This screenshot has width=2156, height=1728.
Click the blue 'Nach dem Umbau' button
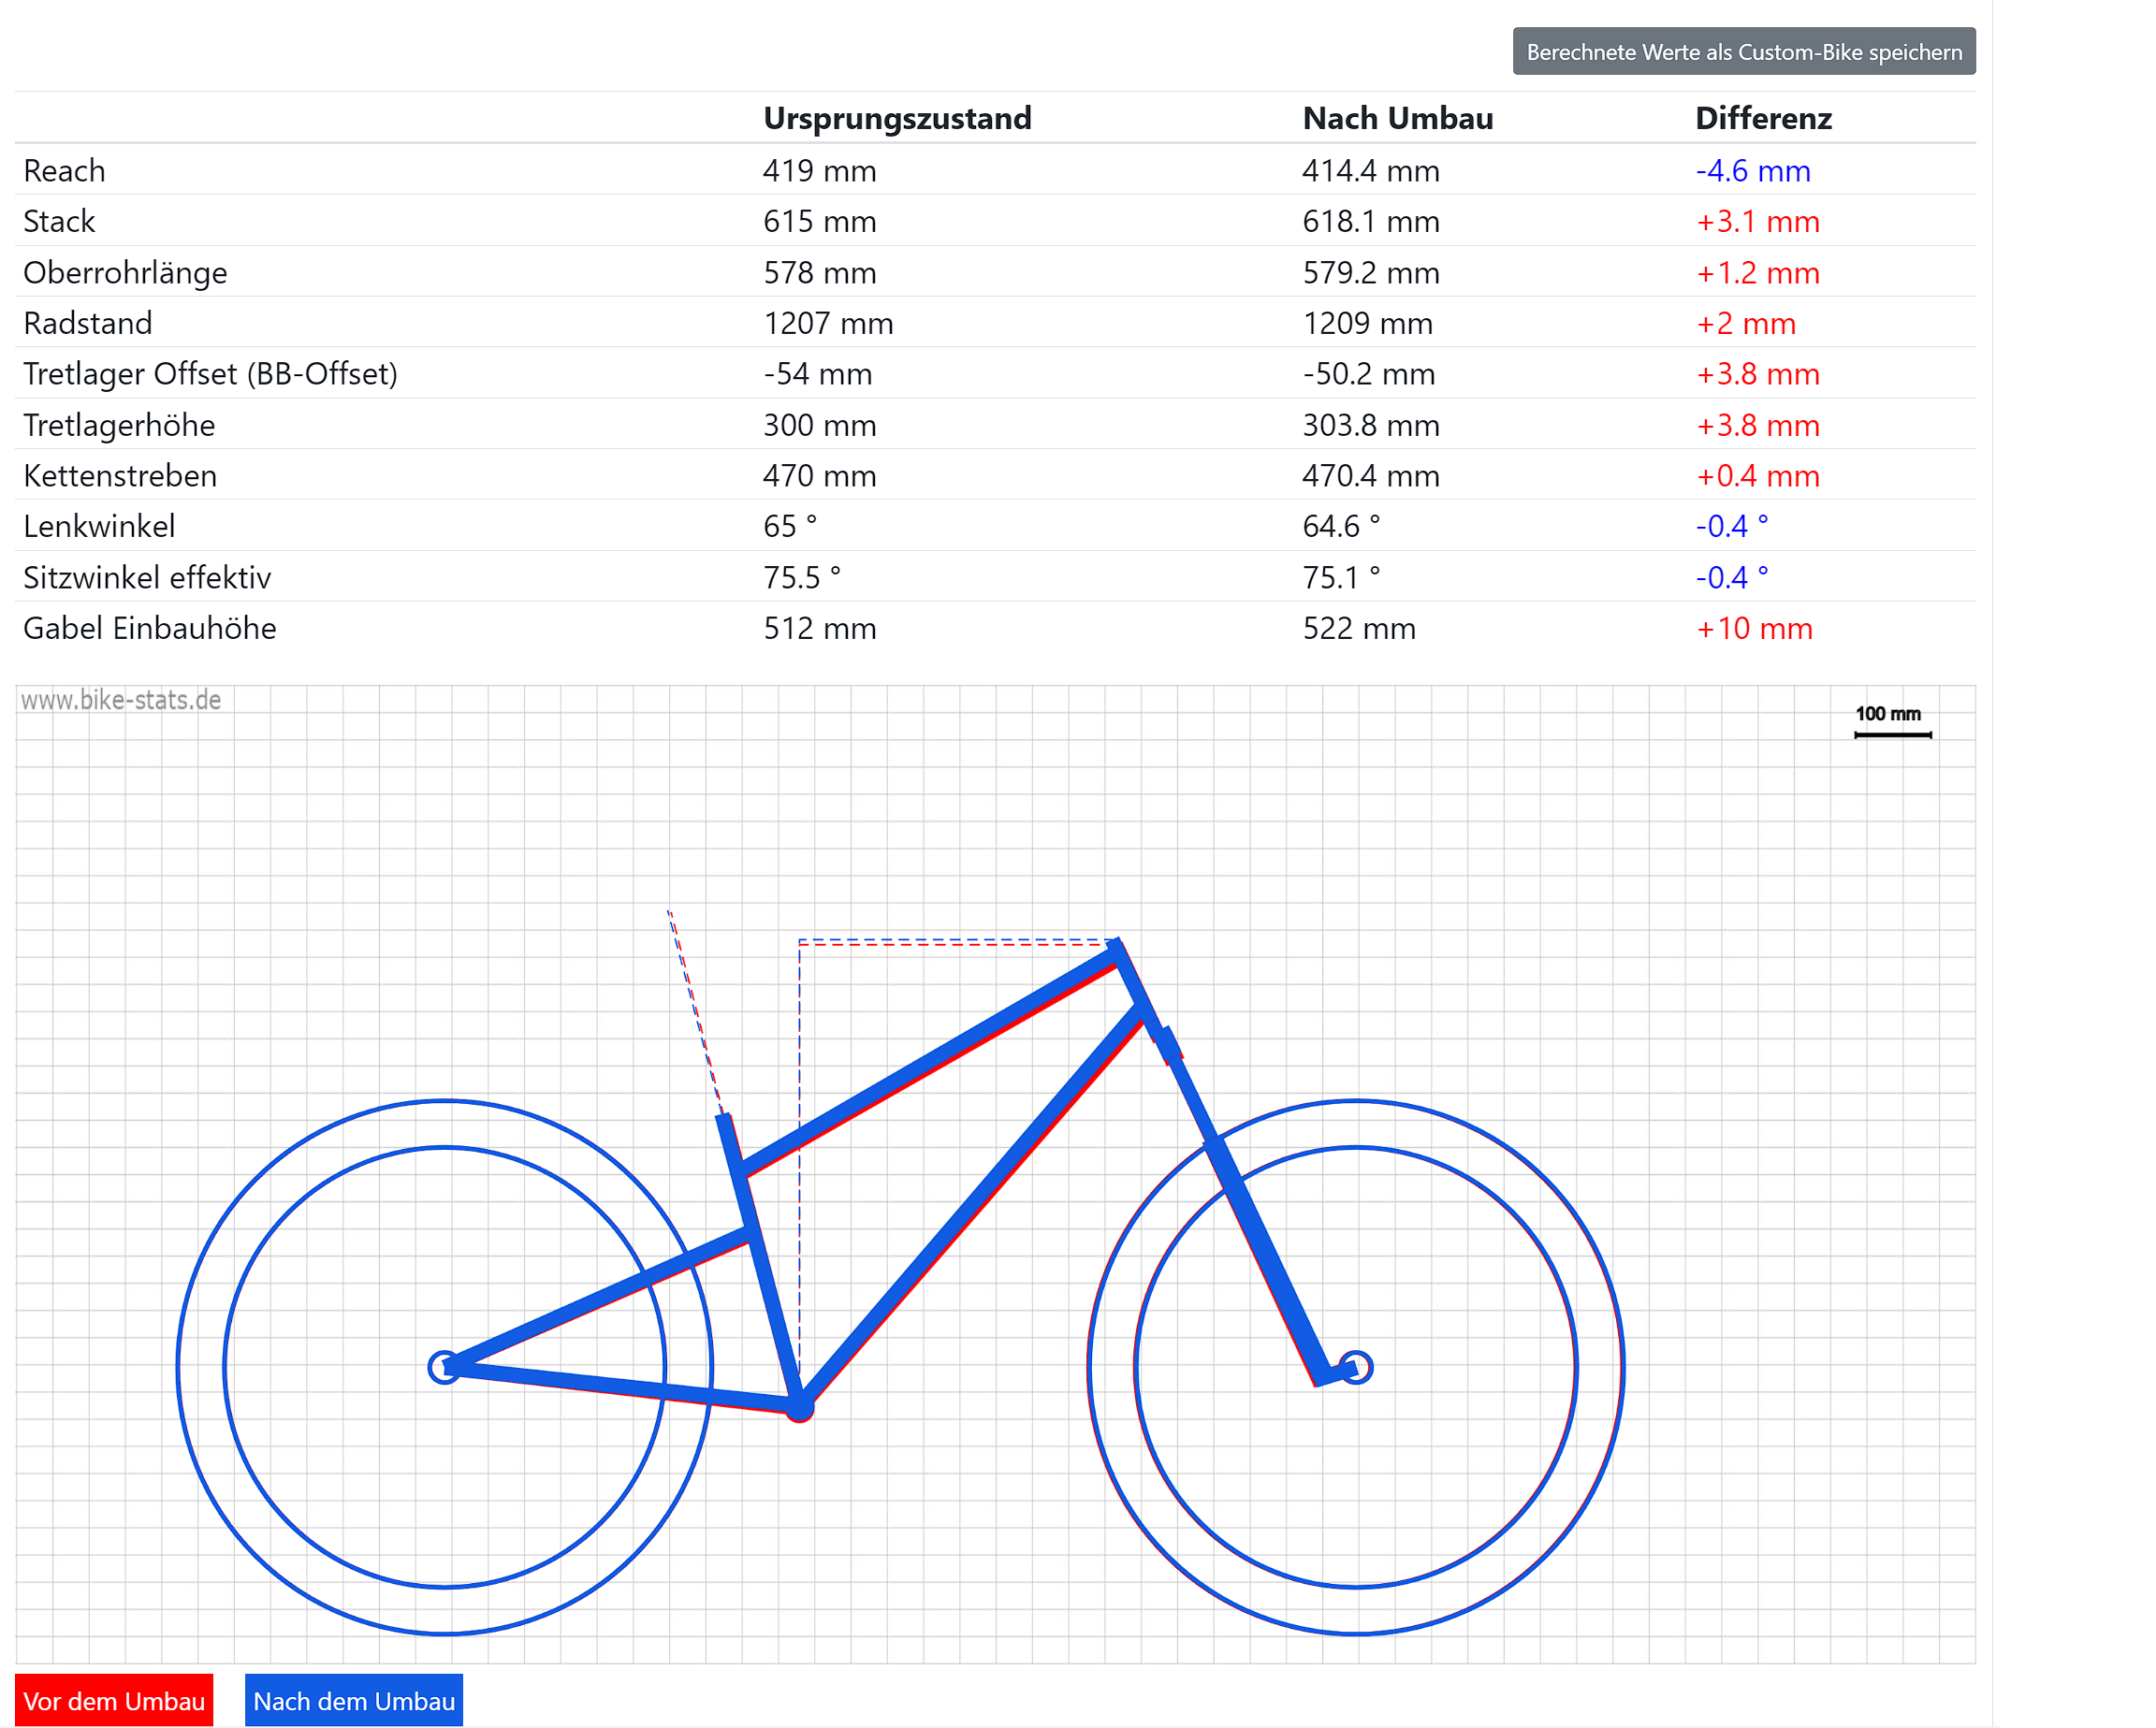pyautogui.click(x=353, y=1700)
